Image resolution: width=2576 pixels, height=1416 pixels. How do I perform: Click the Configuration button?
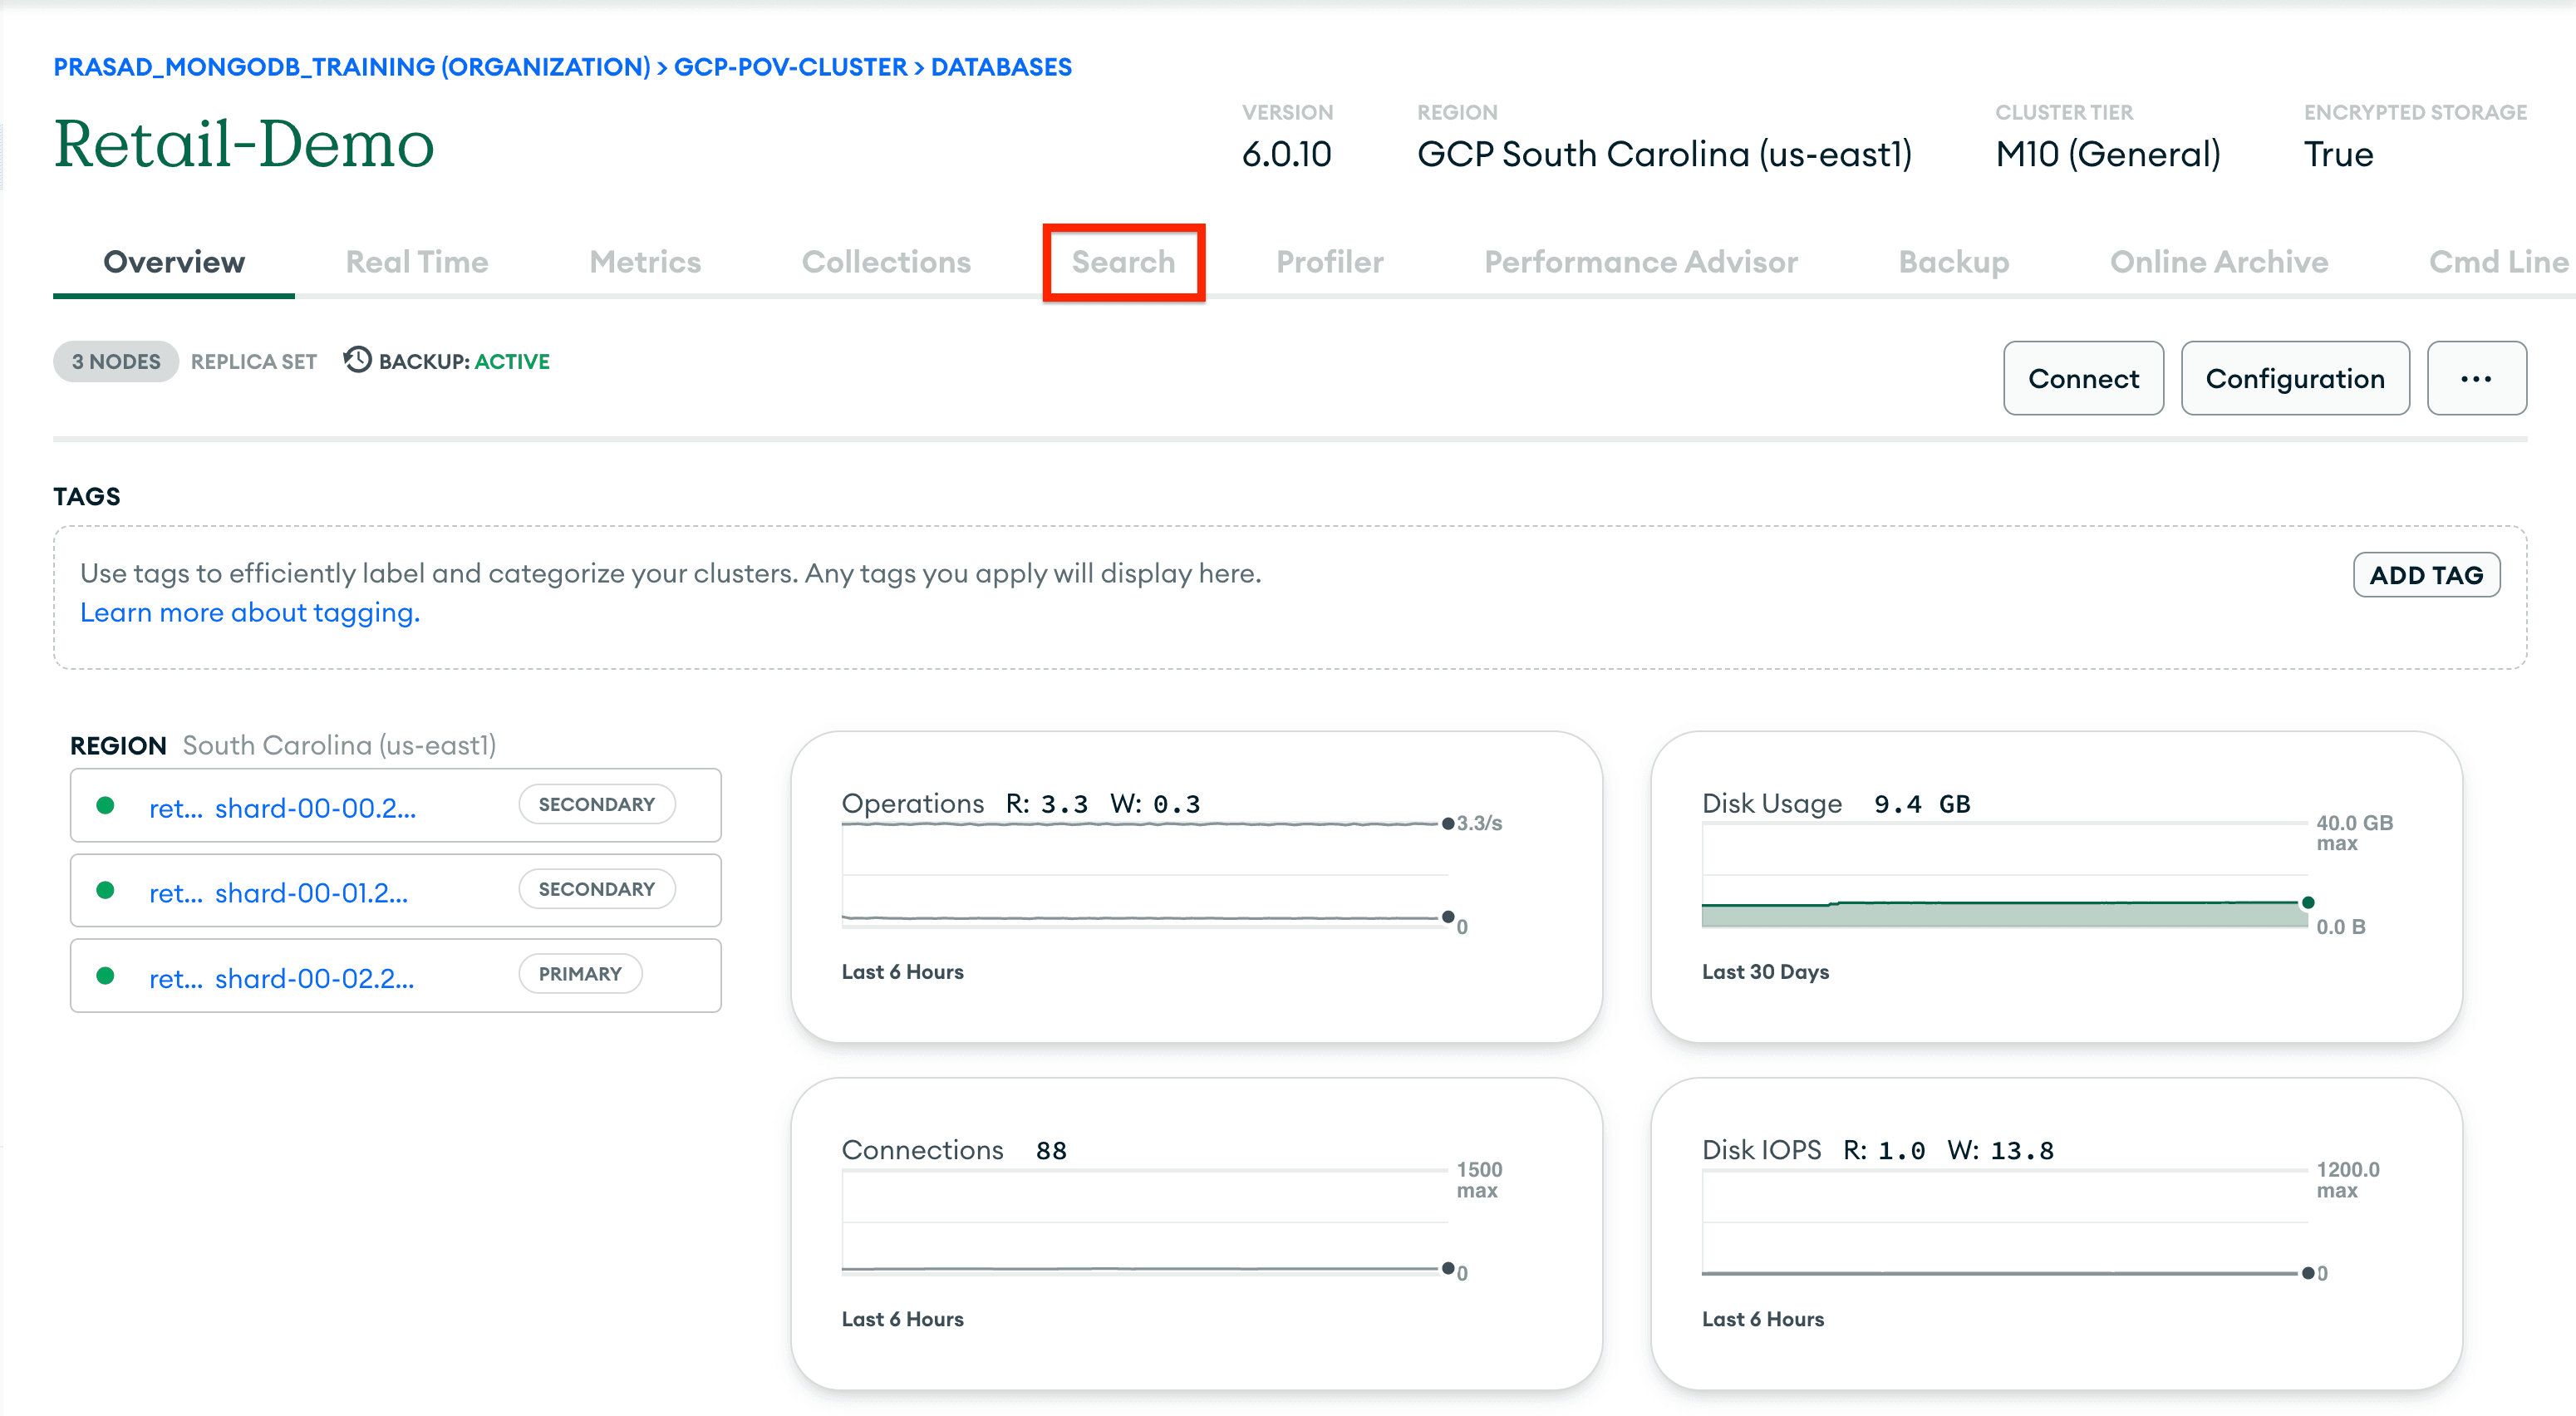[2295, 379]
